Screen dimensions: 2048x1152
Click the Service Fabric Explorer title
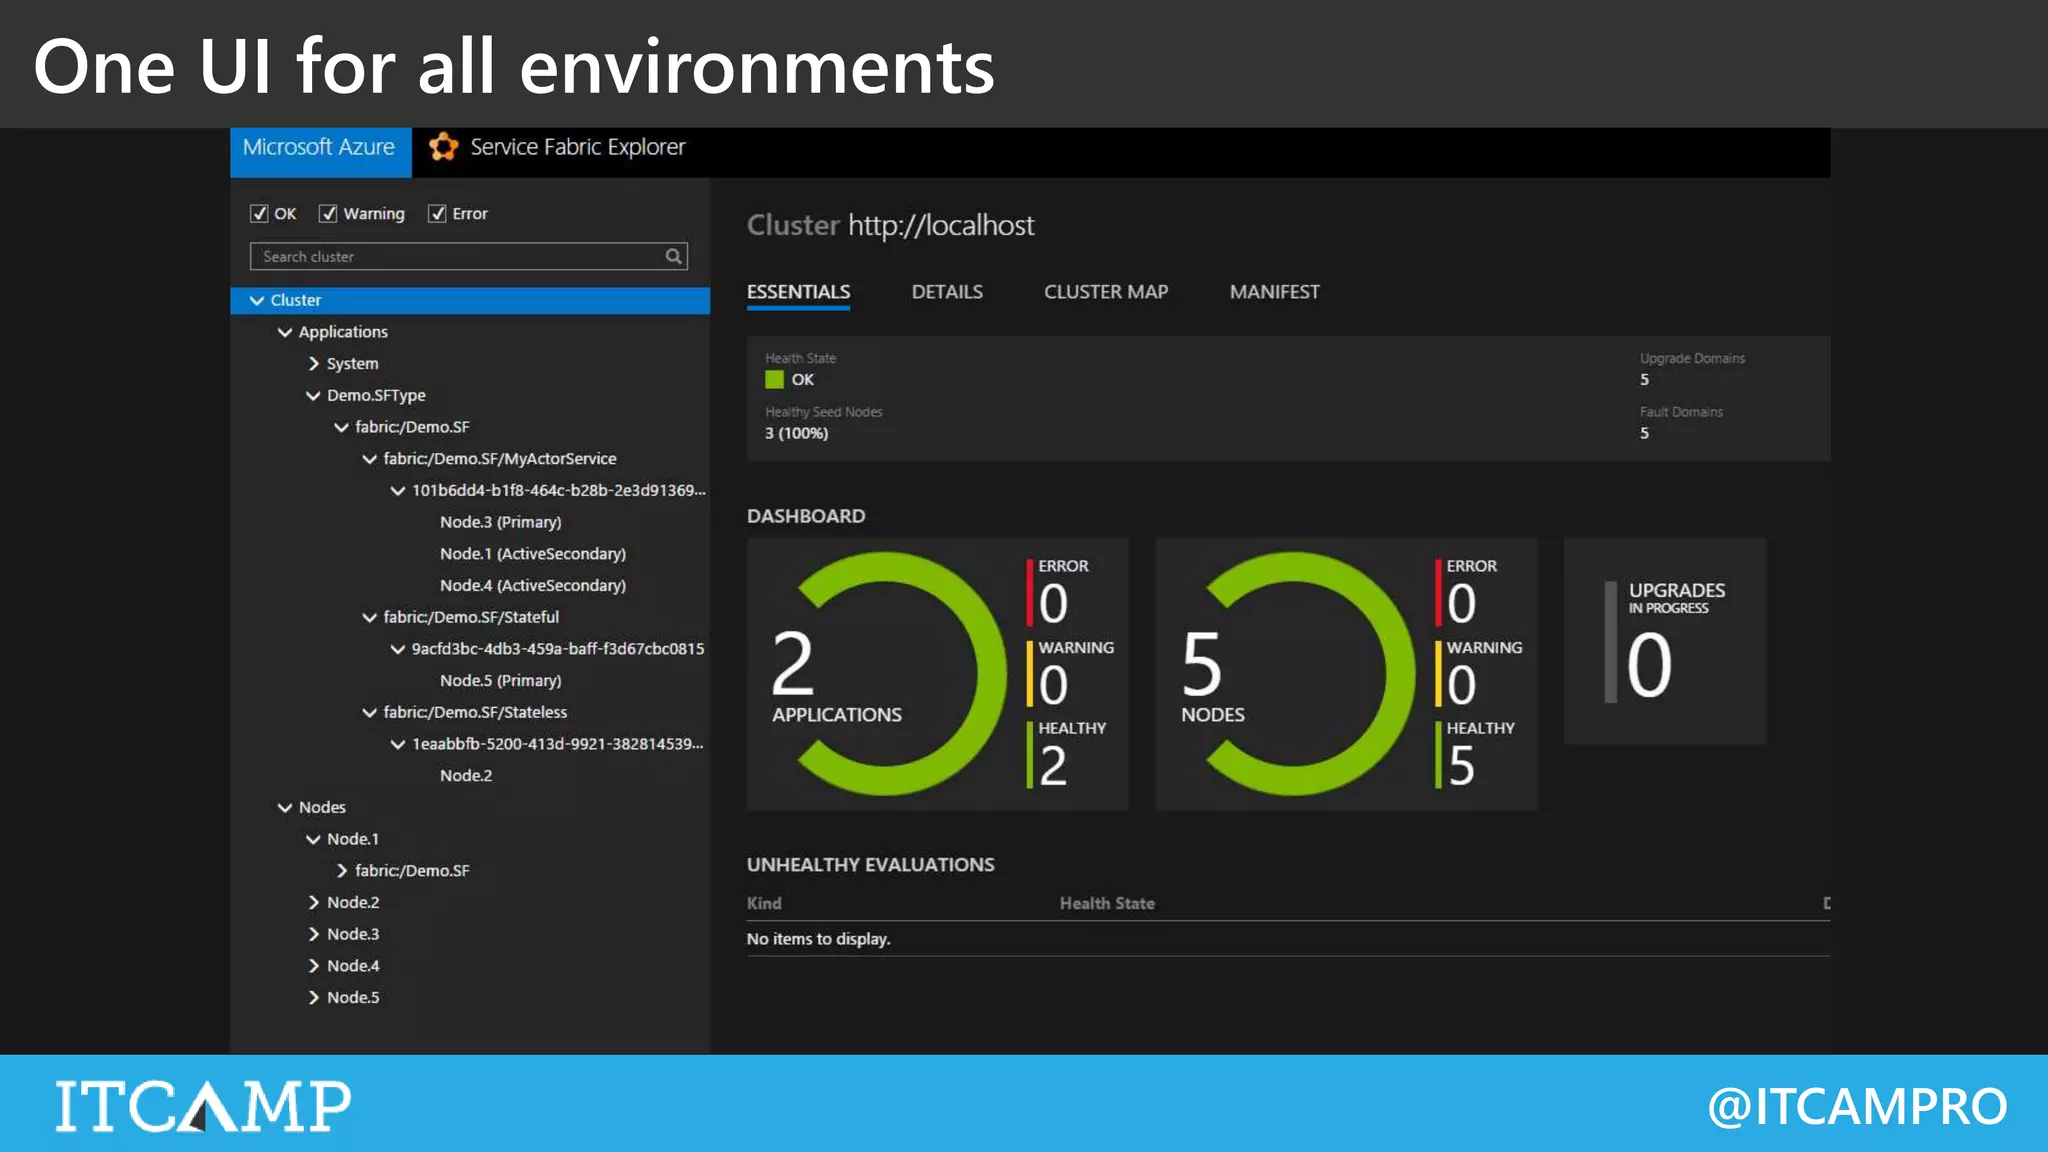pos(578,147)
